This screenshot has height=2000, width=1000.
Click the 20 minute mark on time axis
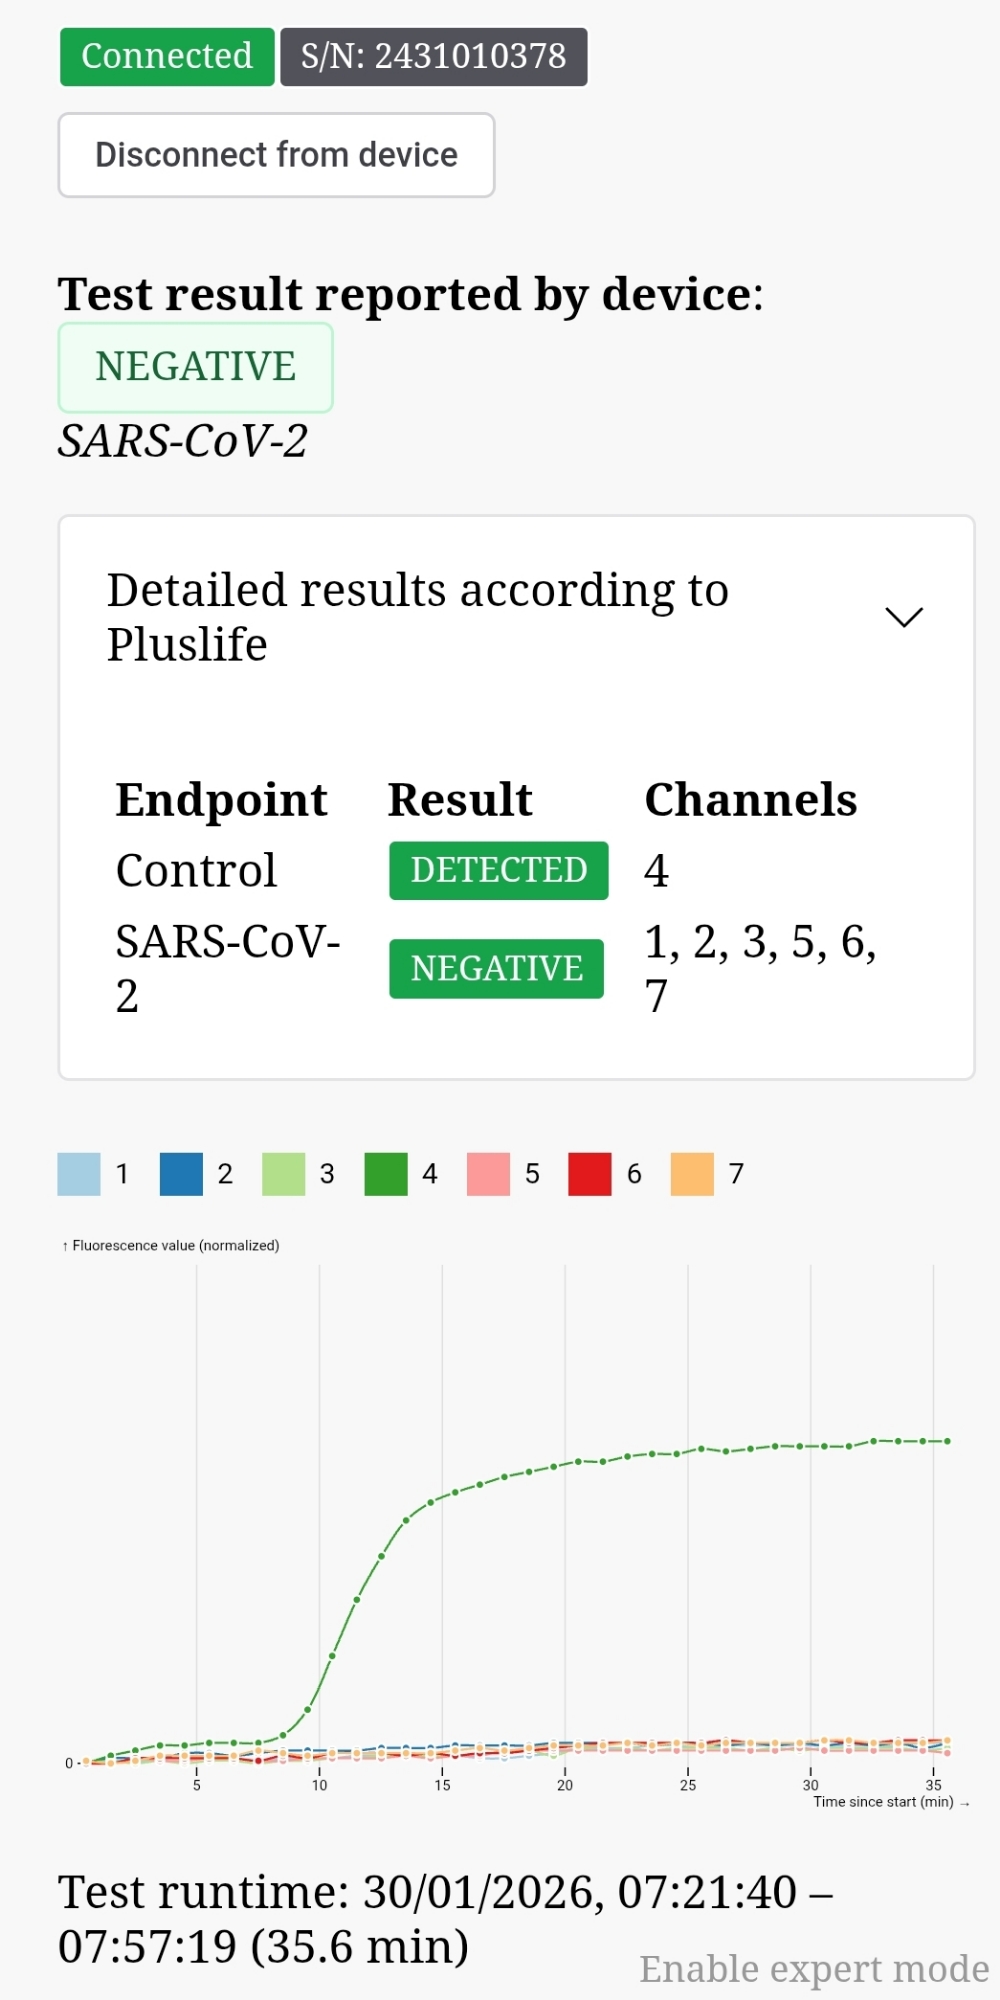coord(565,1785)
